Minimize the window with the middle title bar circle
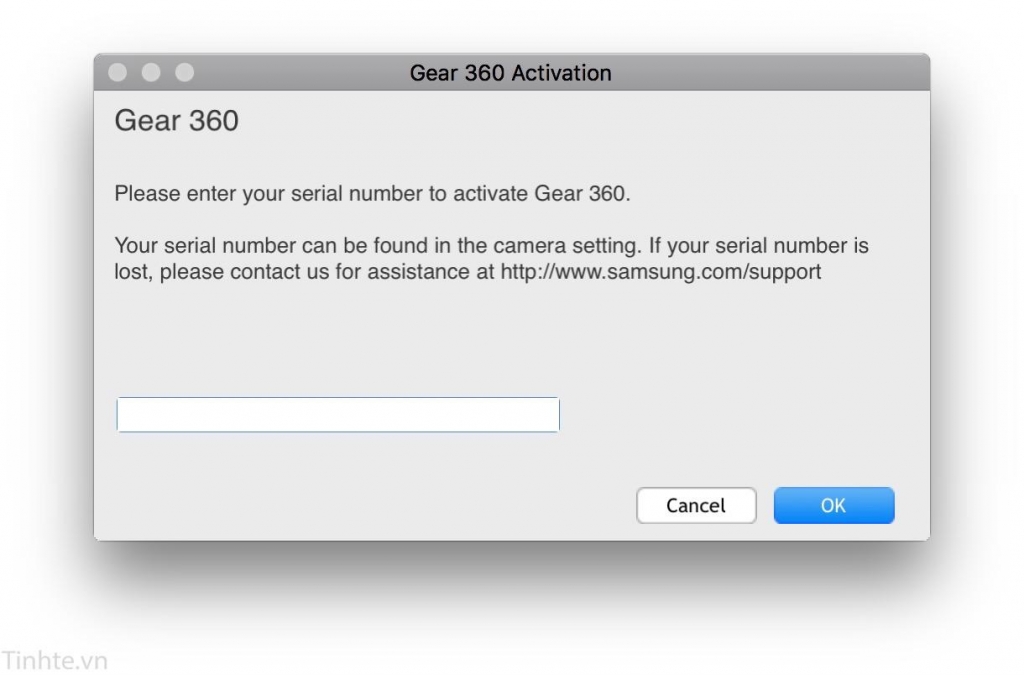 [x=151, y=72]
